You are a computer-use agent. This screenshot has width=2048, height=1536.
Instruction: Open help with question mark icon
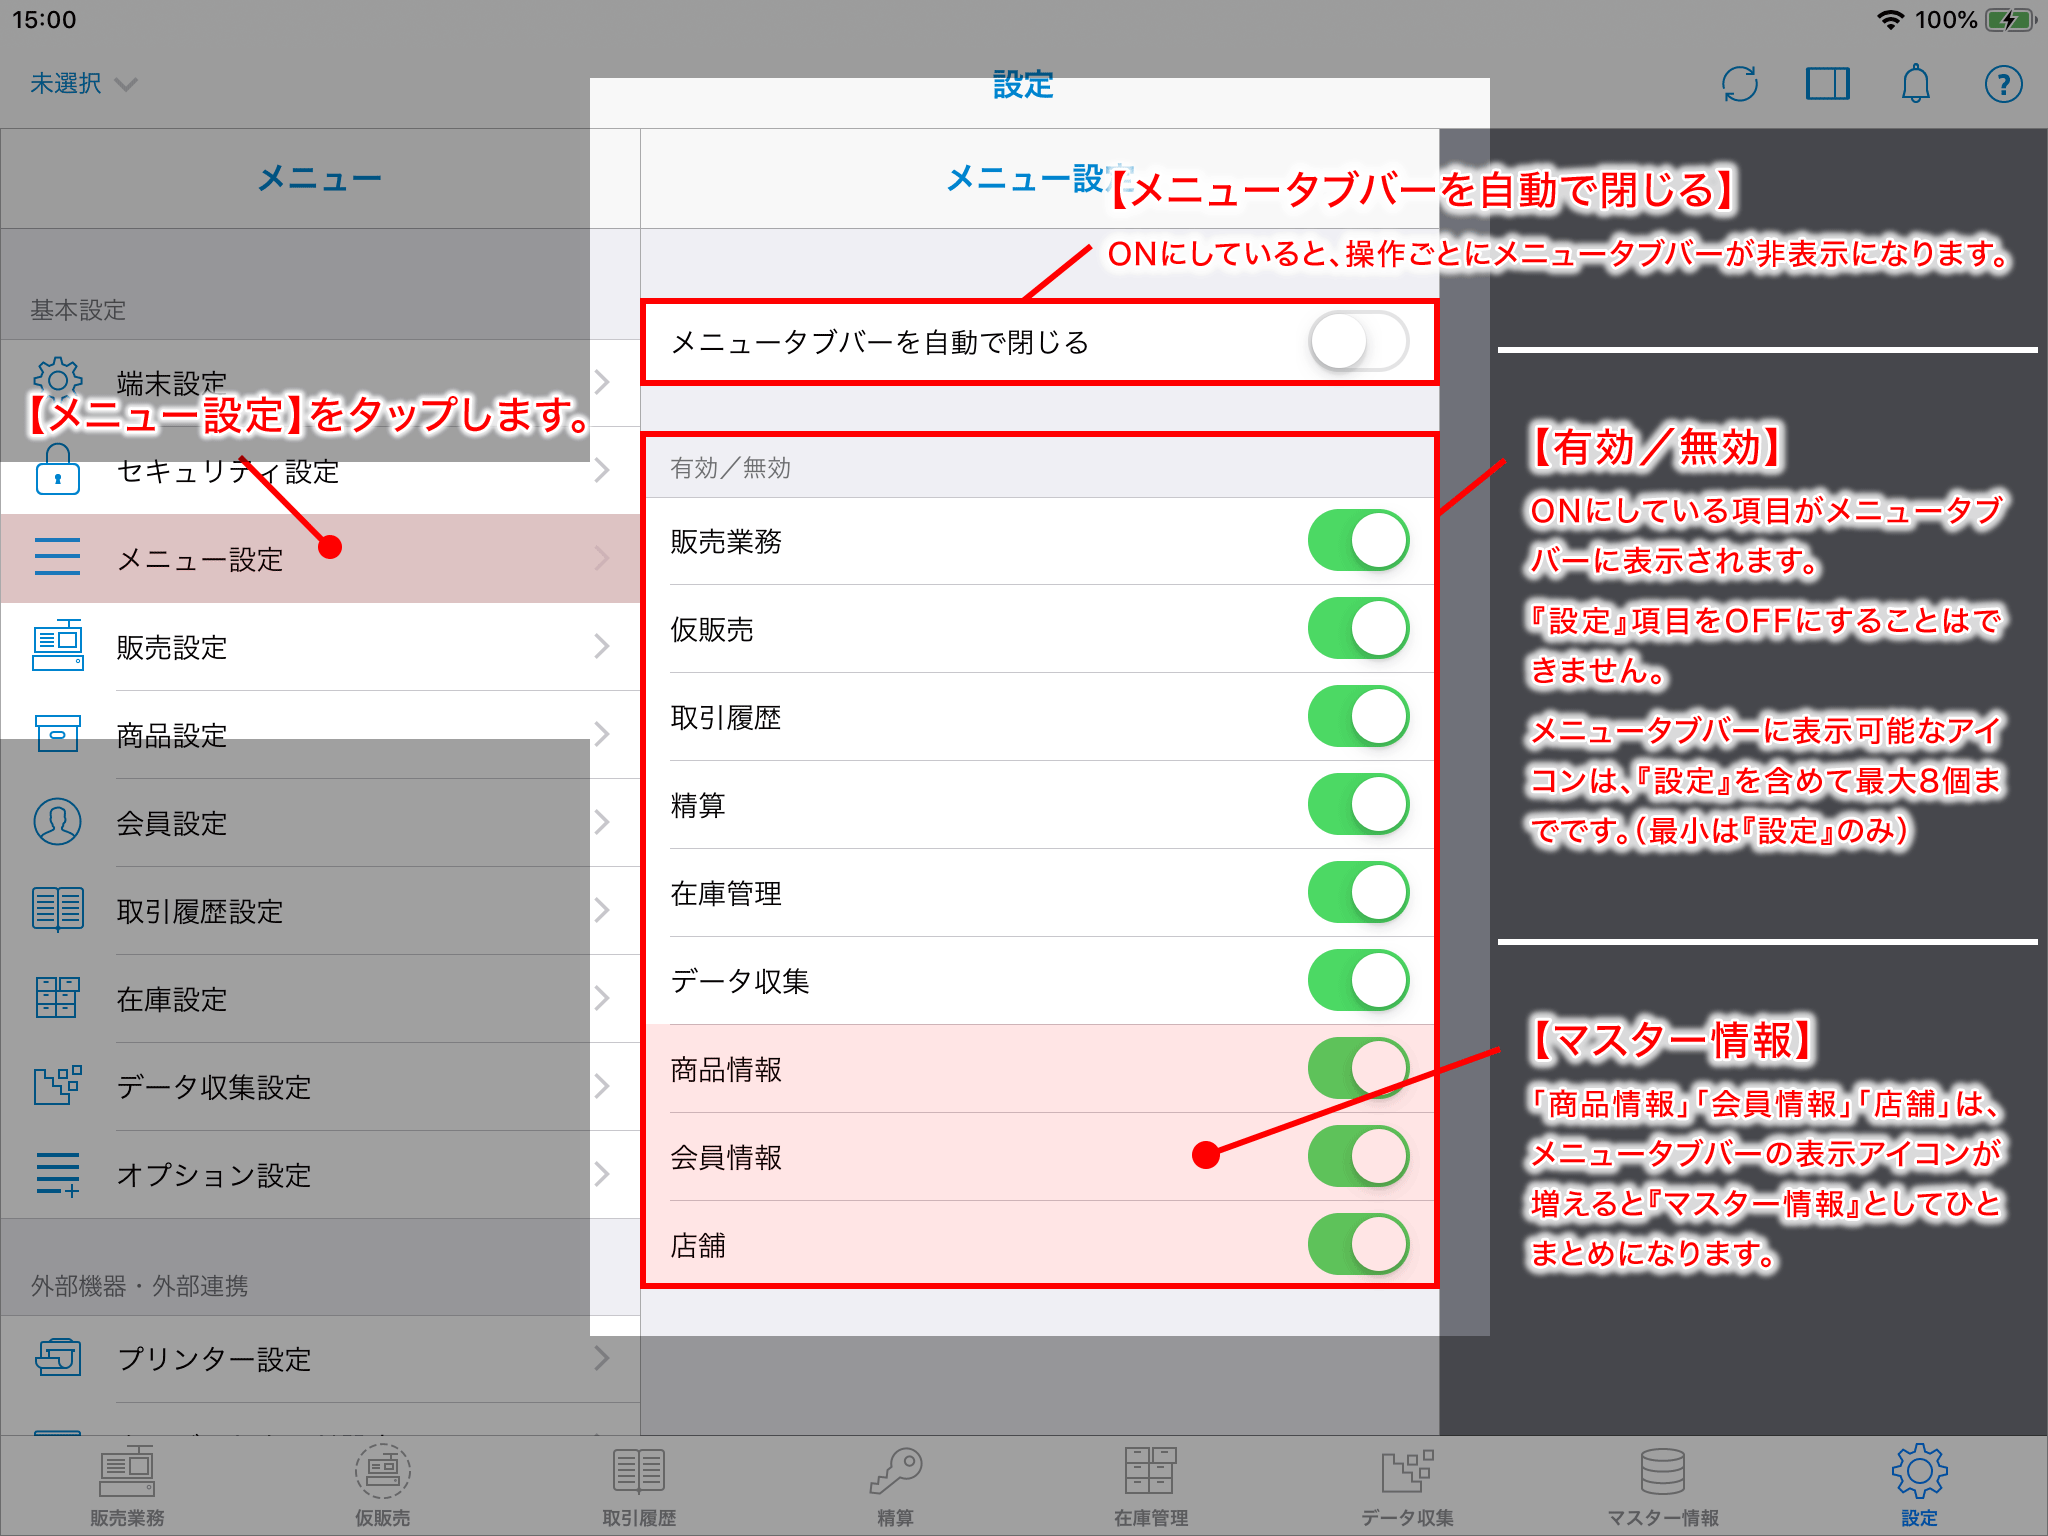(x=2003, y=84)
